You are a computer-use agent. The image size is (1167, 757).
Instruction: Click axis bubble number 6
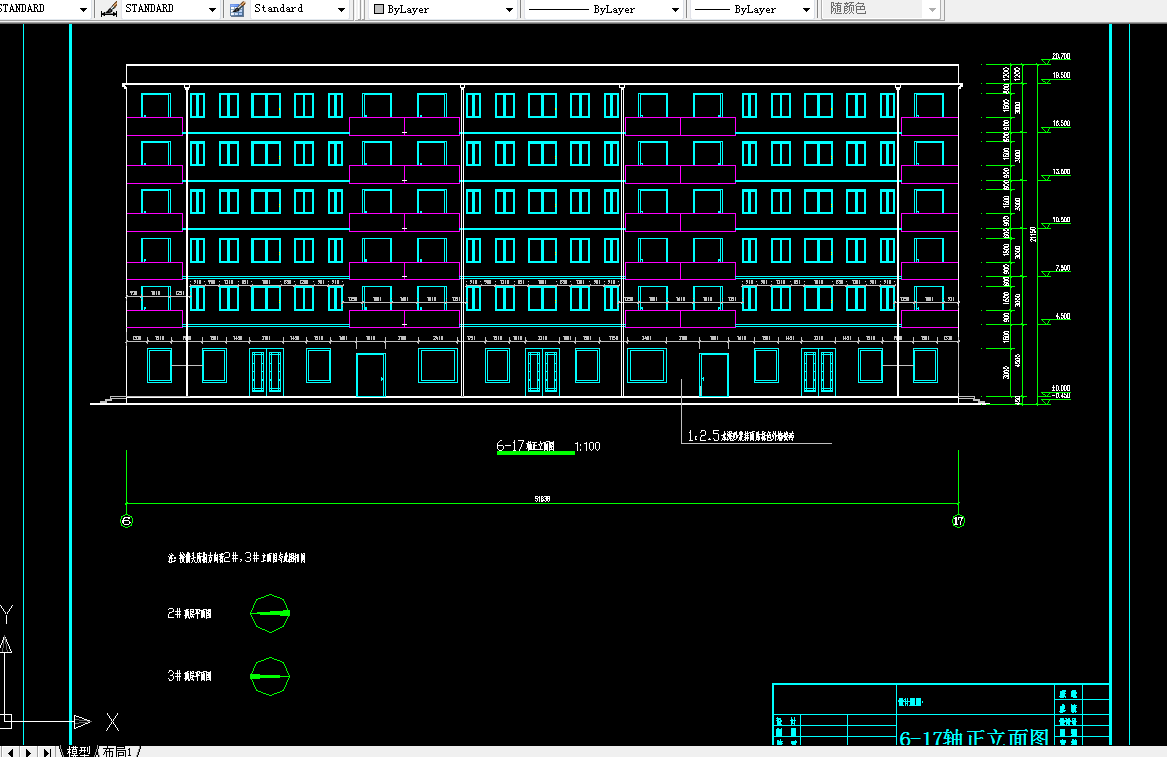point(127,520)
